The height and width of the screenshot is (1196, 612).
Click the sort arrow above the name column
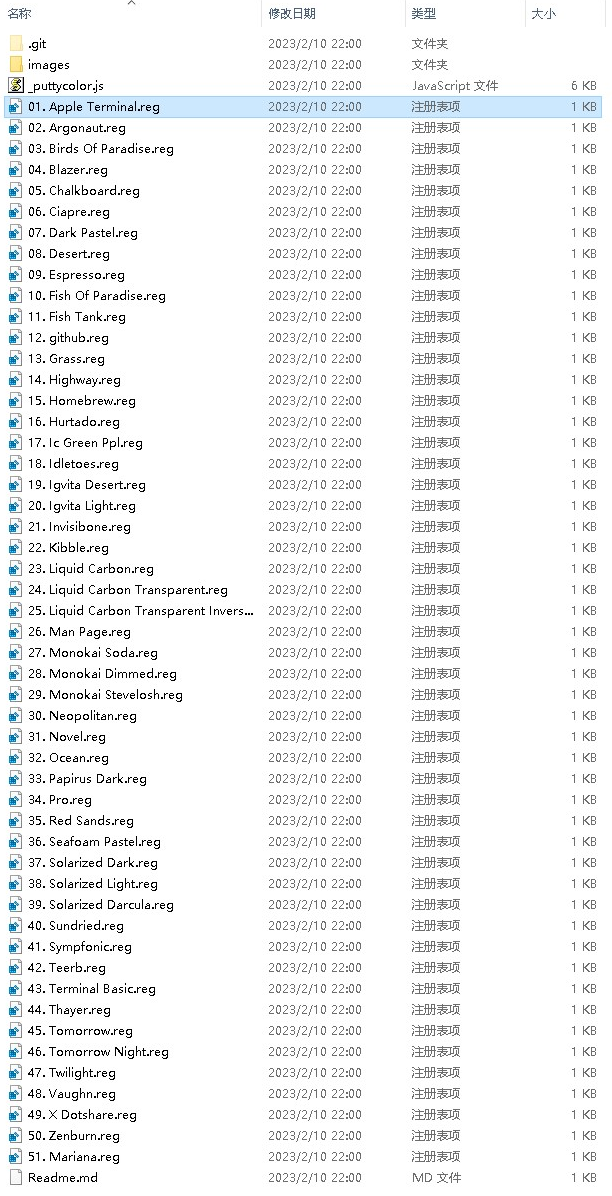130,3
